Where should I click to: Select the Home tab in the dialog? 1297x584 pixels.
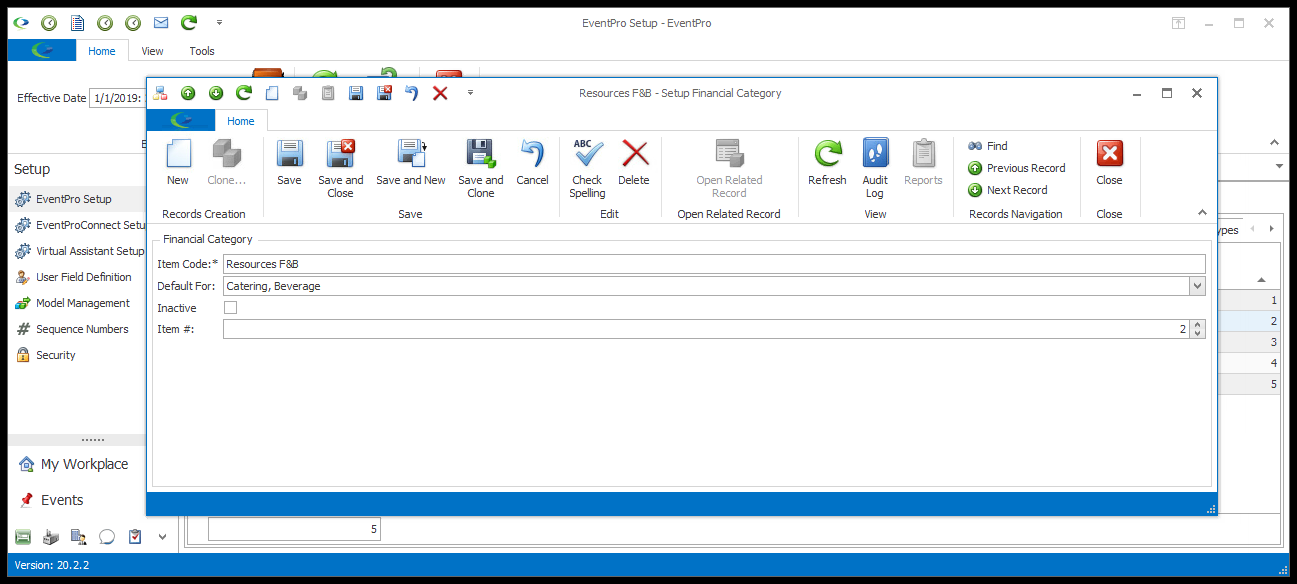[240, 121]
